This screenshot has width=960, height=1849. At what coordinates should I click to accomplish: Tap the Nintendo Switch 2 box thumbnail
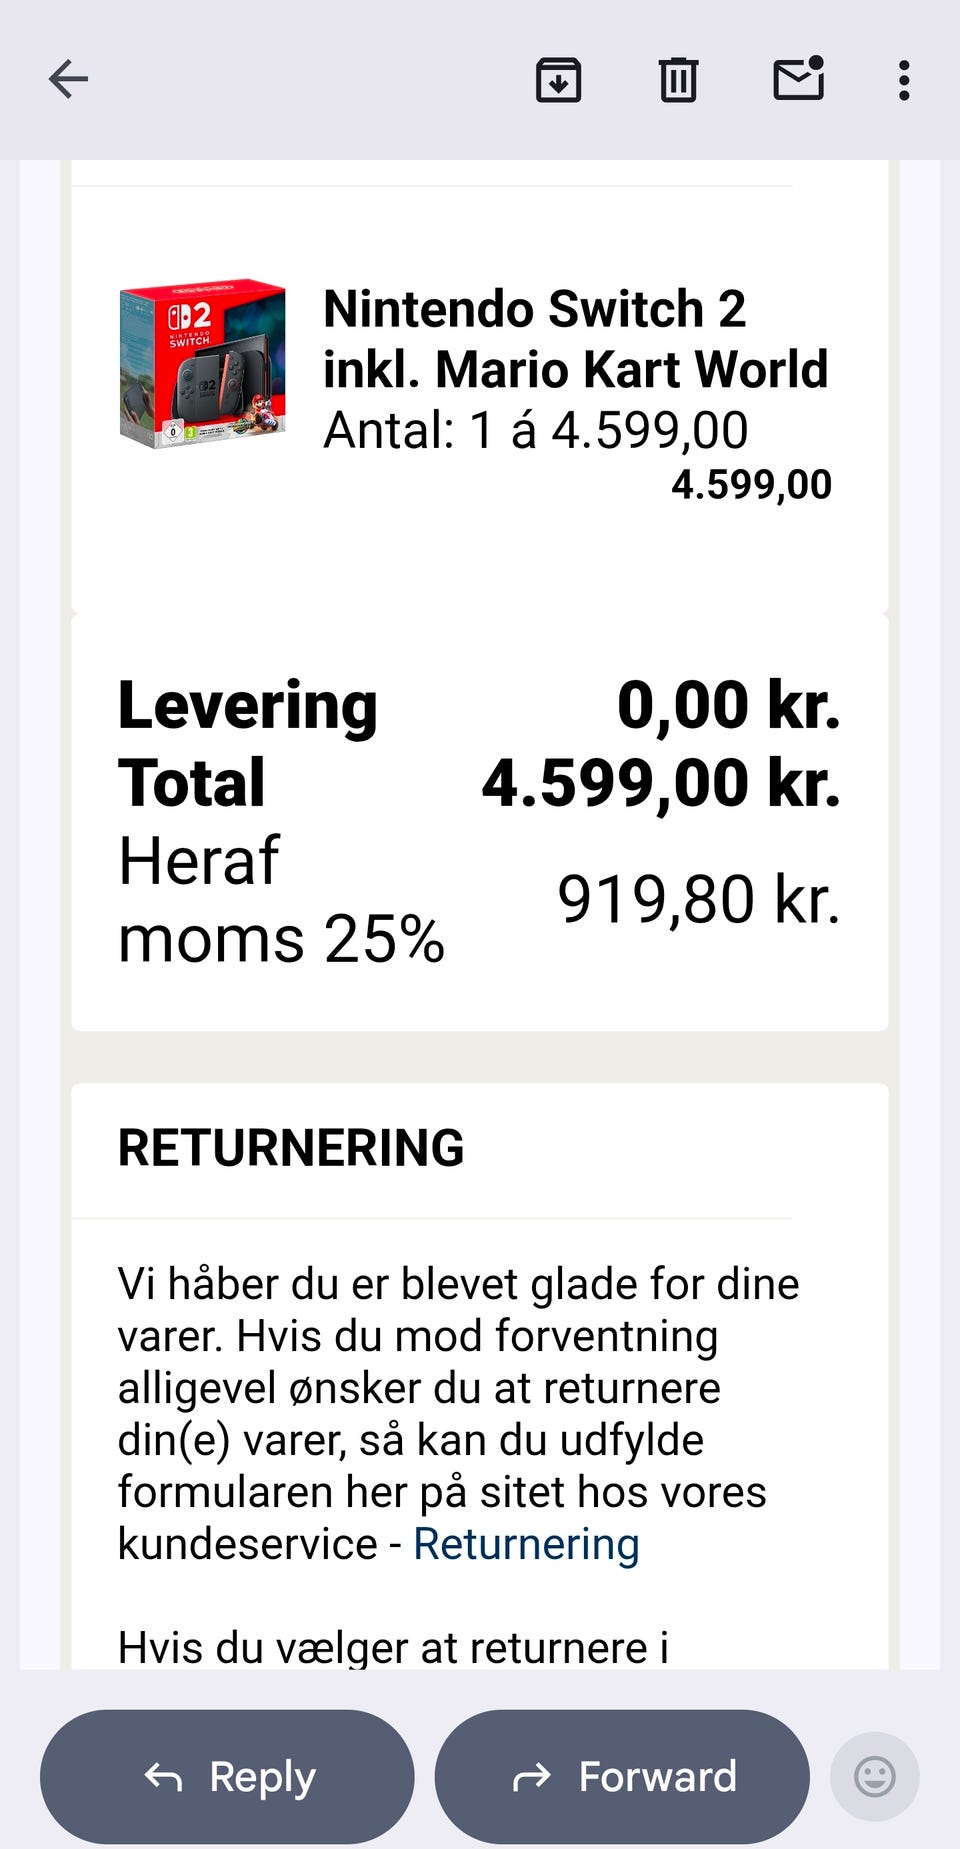coord(202,363)
